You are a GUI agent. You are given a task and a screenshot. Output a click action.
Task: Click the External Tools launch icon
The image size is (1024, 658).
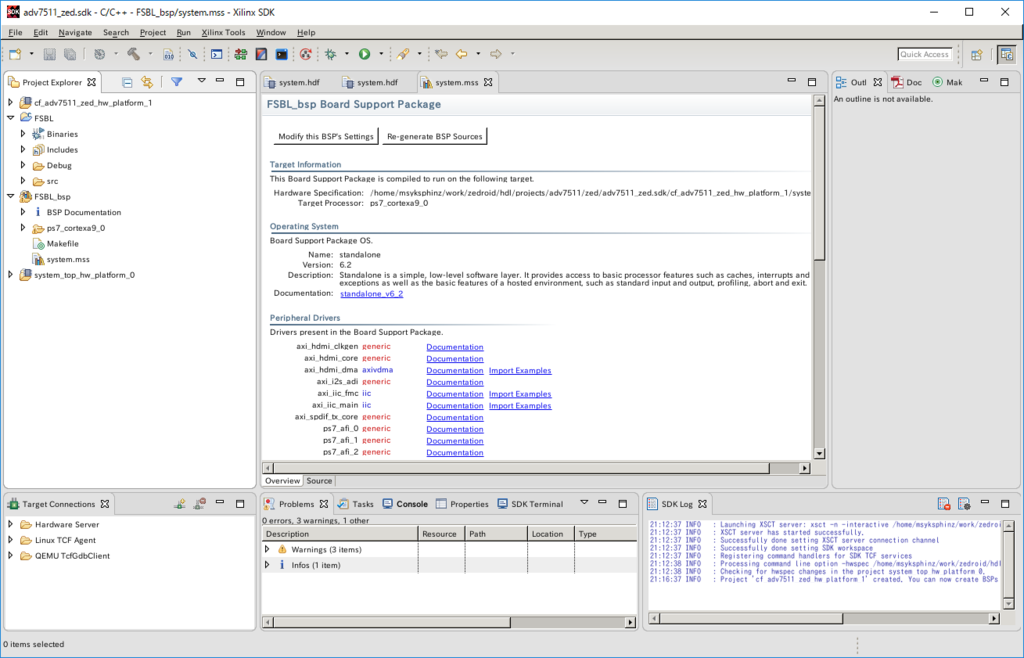point(403,55)
